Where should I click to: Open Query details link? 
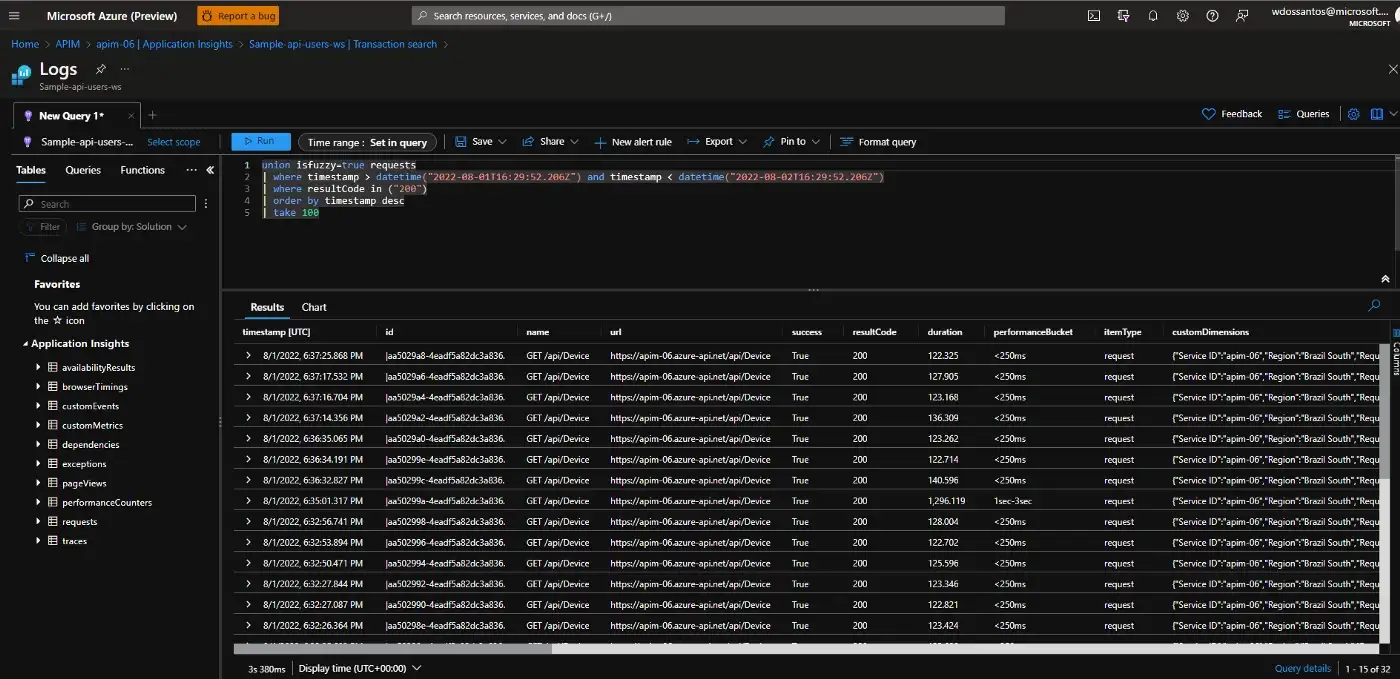(1303, 668)
